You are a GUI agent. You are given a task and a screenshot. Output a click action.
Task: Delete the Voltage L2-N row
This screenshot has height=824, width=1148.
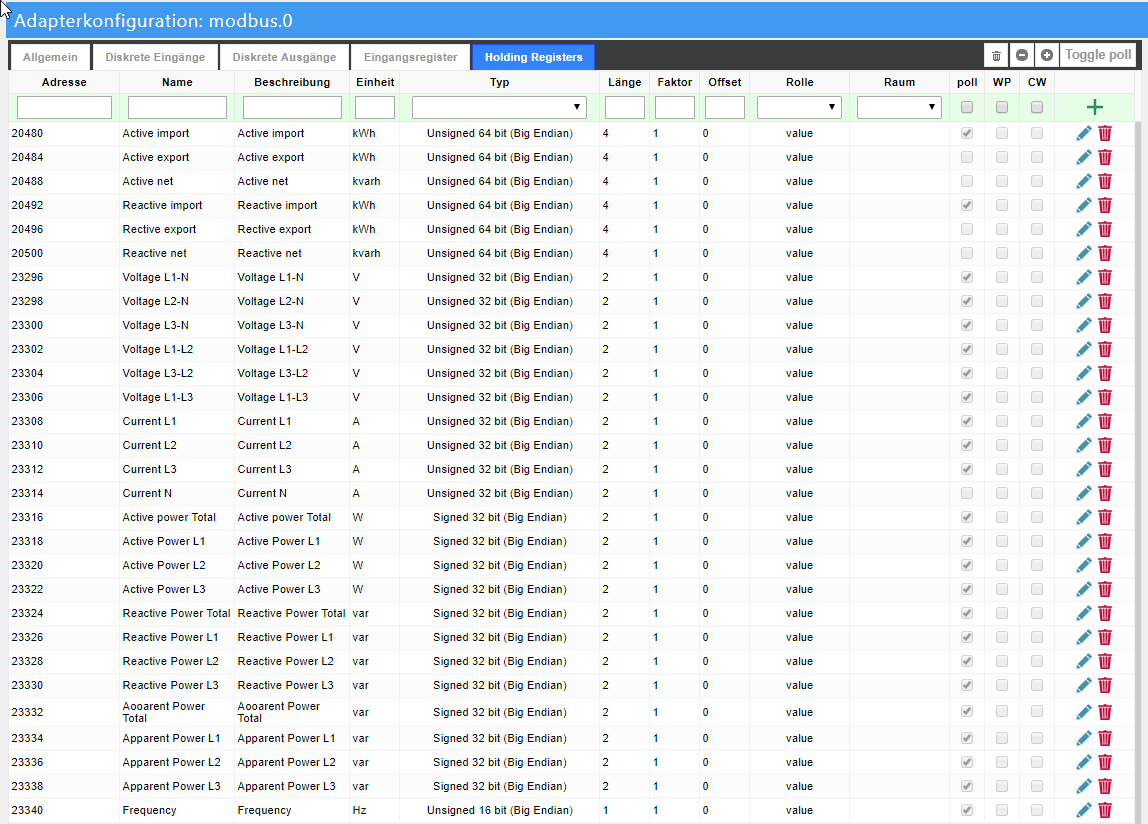[1105, 301]
